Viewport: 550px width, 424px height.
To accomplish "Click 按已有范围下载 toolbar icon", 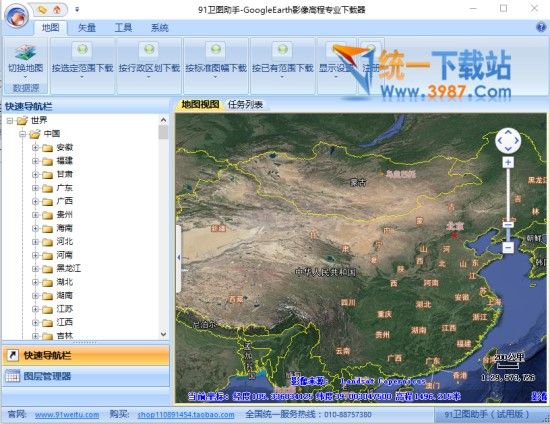I will point(282,49).
